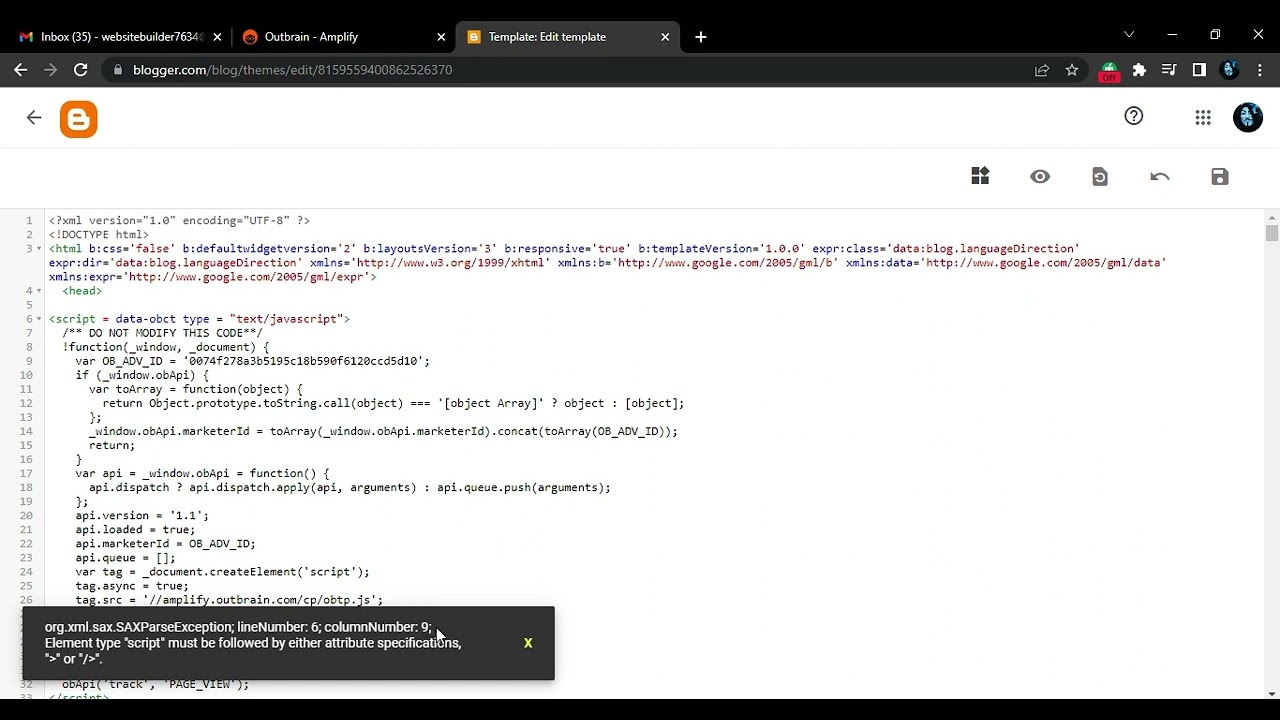Click the browser forward button
Screen dimensions: 1280x720
click(x=50, y=70)
